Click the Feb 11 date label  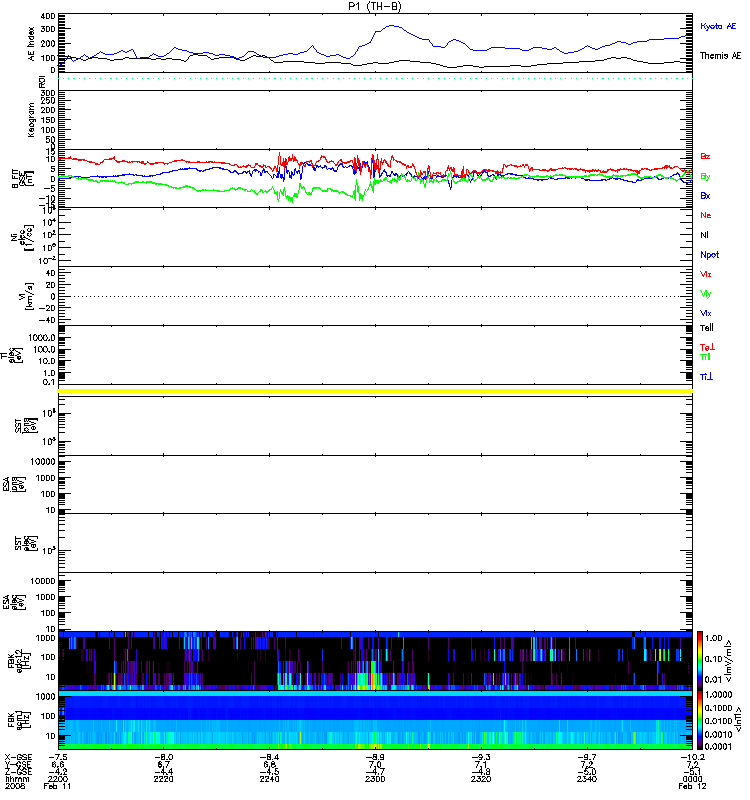pos(57,786)
